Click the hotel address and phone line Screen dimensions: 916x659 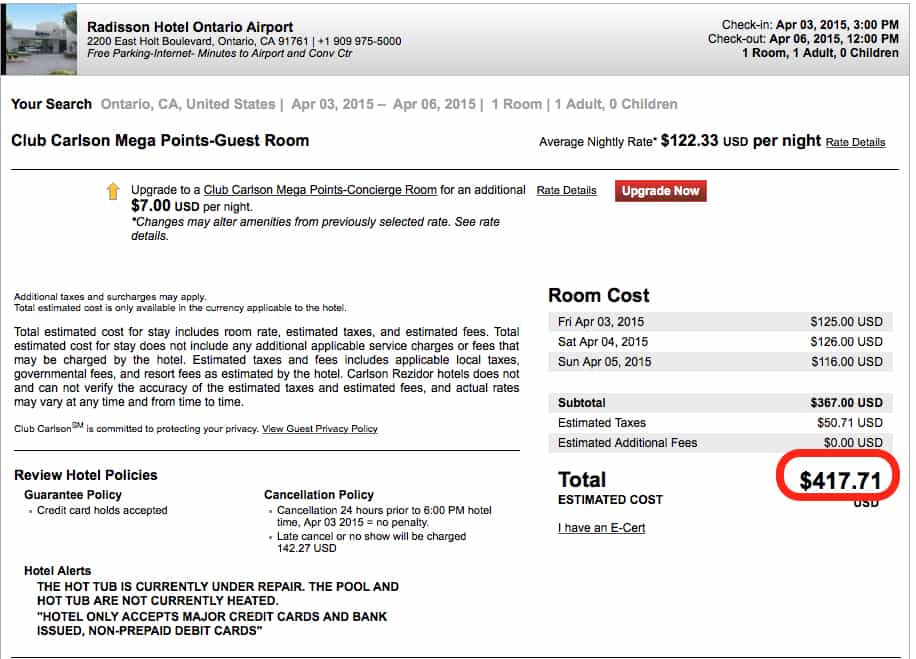pos(244,41)
